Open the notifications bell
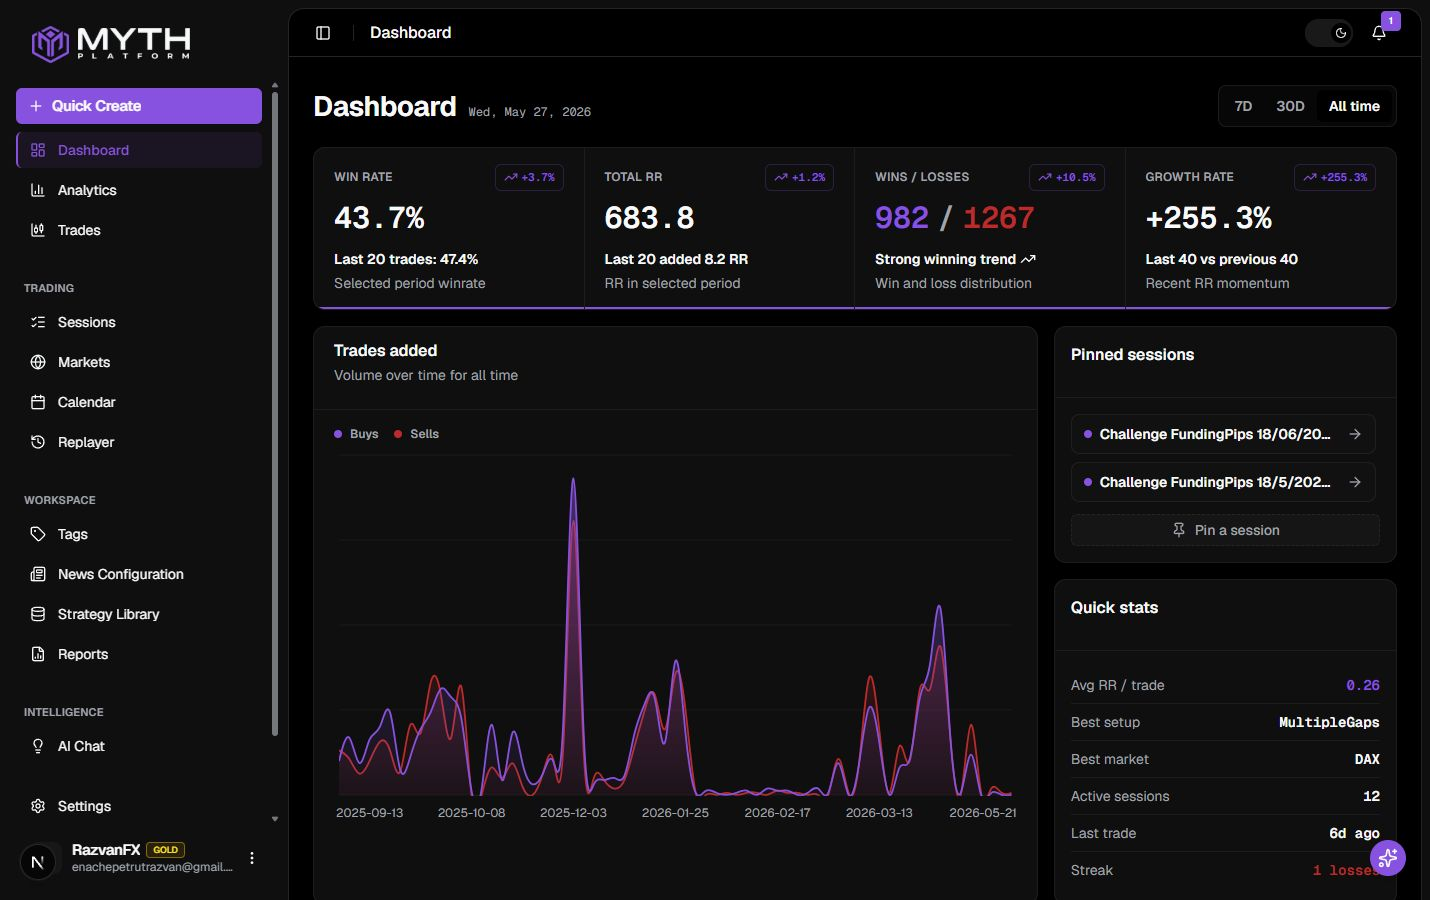This screenshot has width=1430, height=900. click(x=1379, y=33)
